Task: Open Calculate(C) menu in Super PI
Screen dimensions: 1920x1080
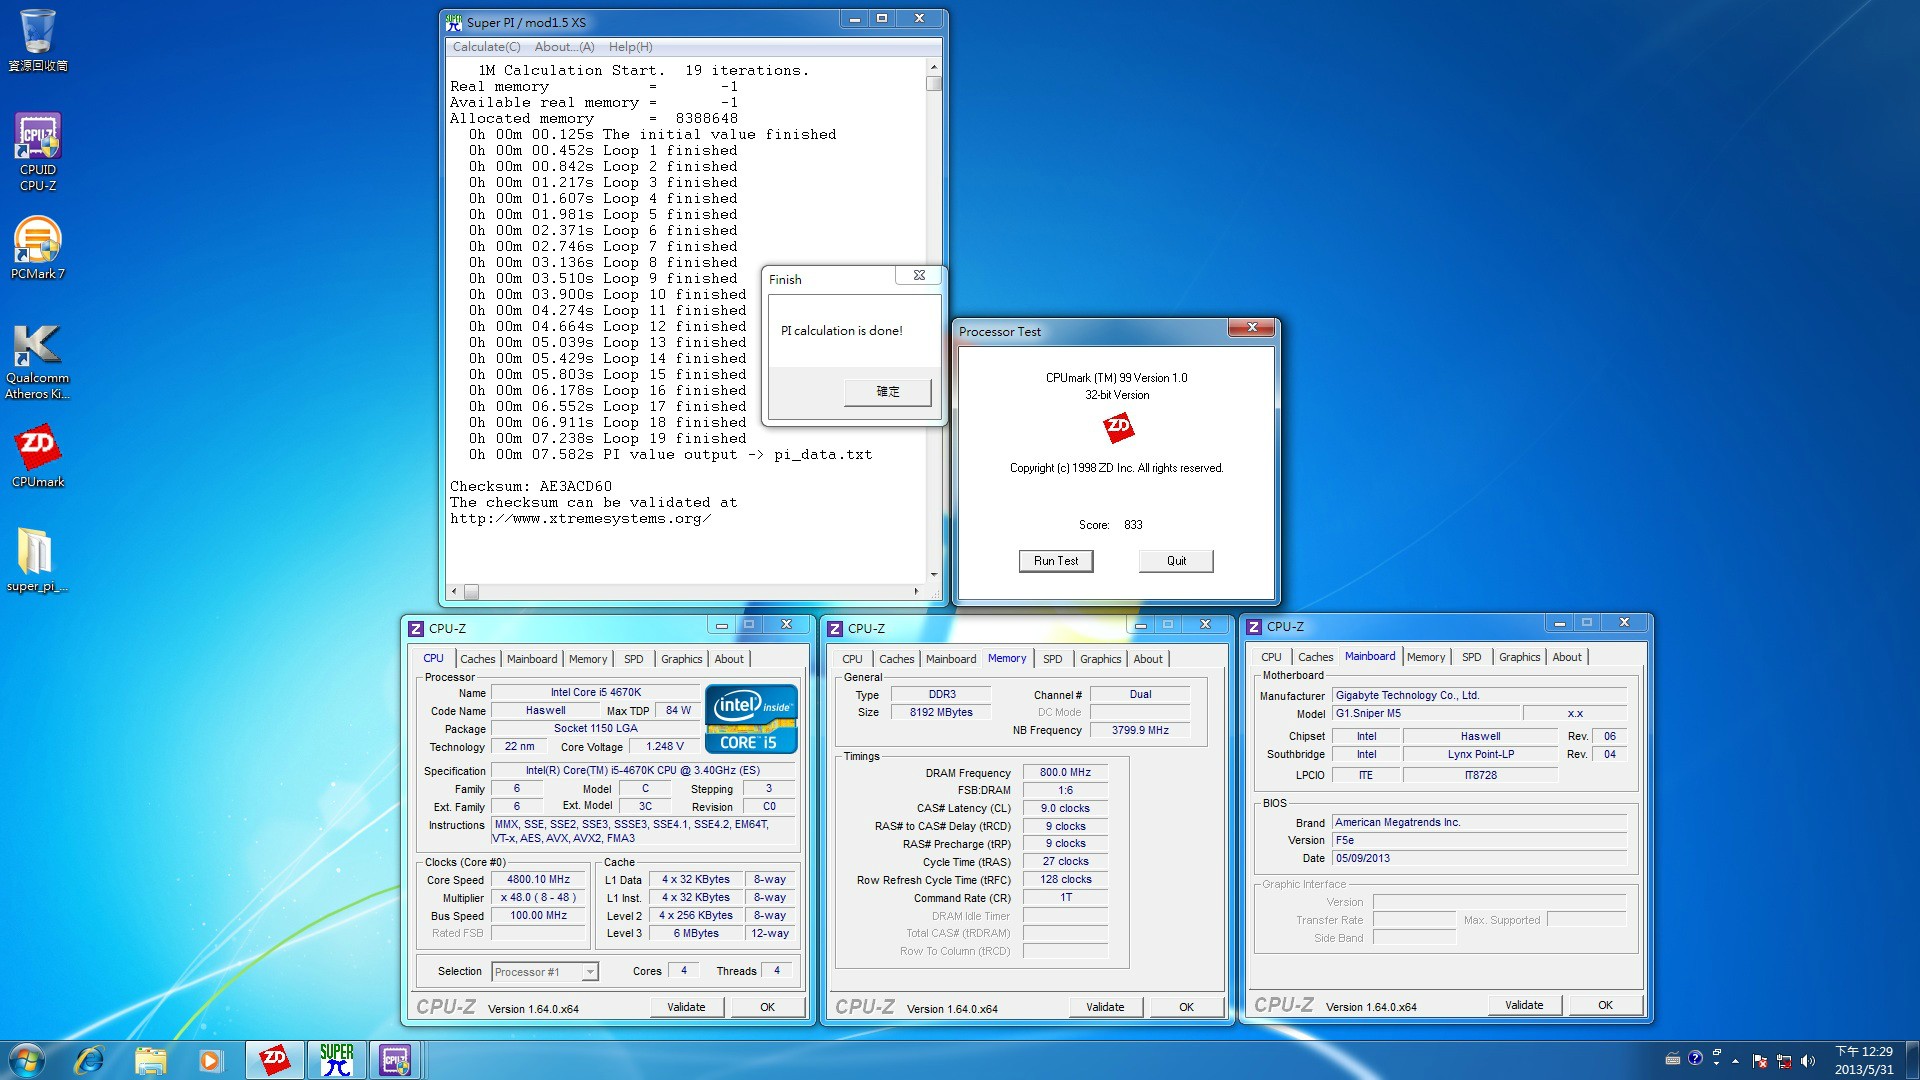Action: point(486,47)
